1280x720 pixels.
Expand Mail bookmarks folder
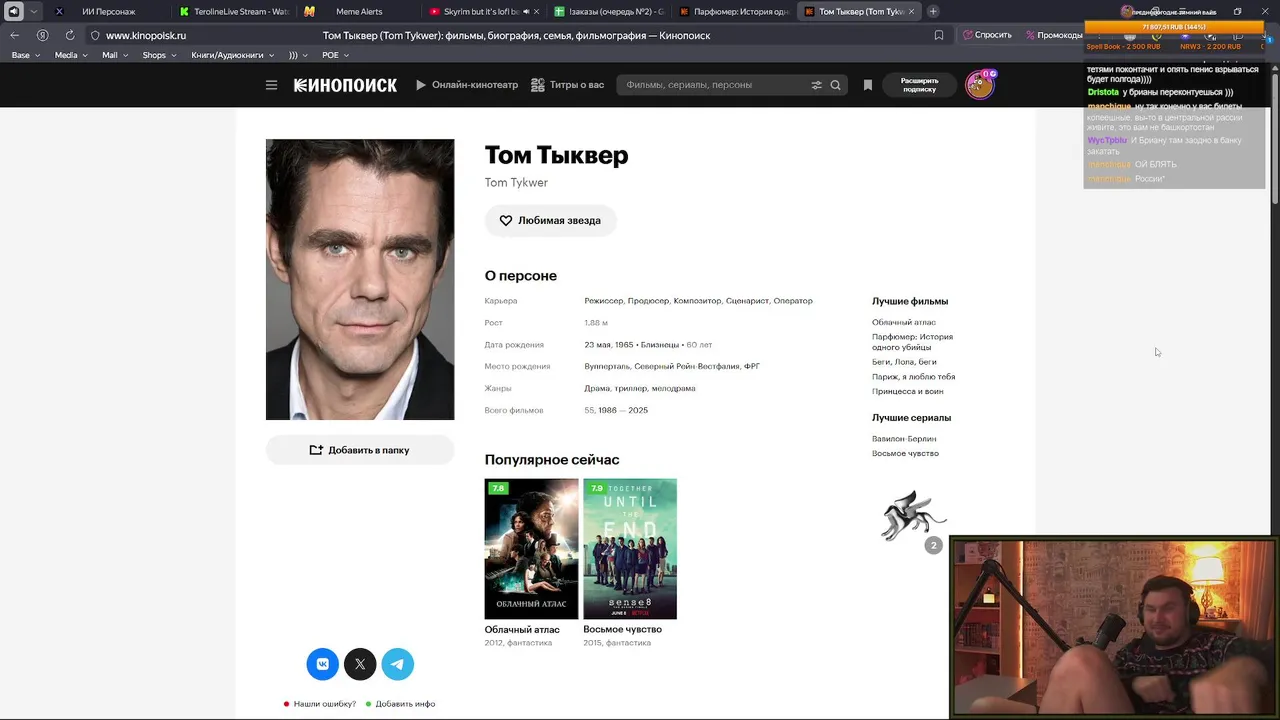(x=115, y=55)
